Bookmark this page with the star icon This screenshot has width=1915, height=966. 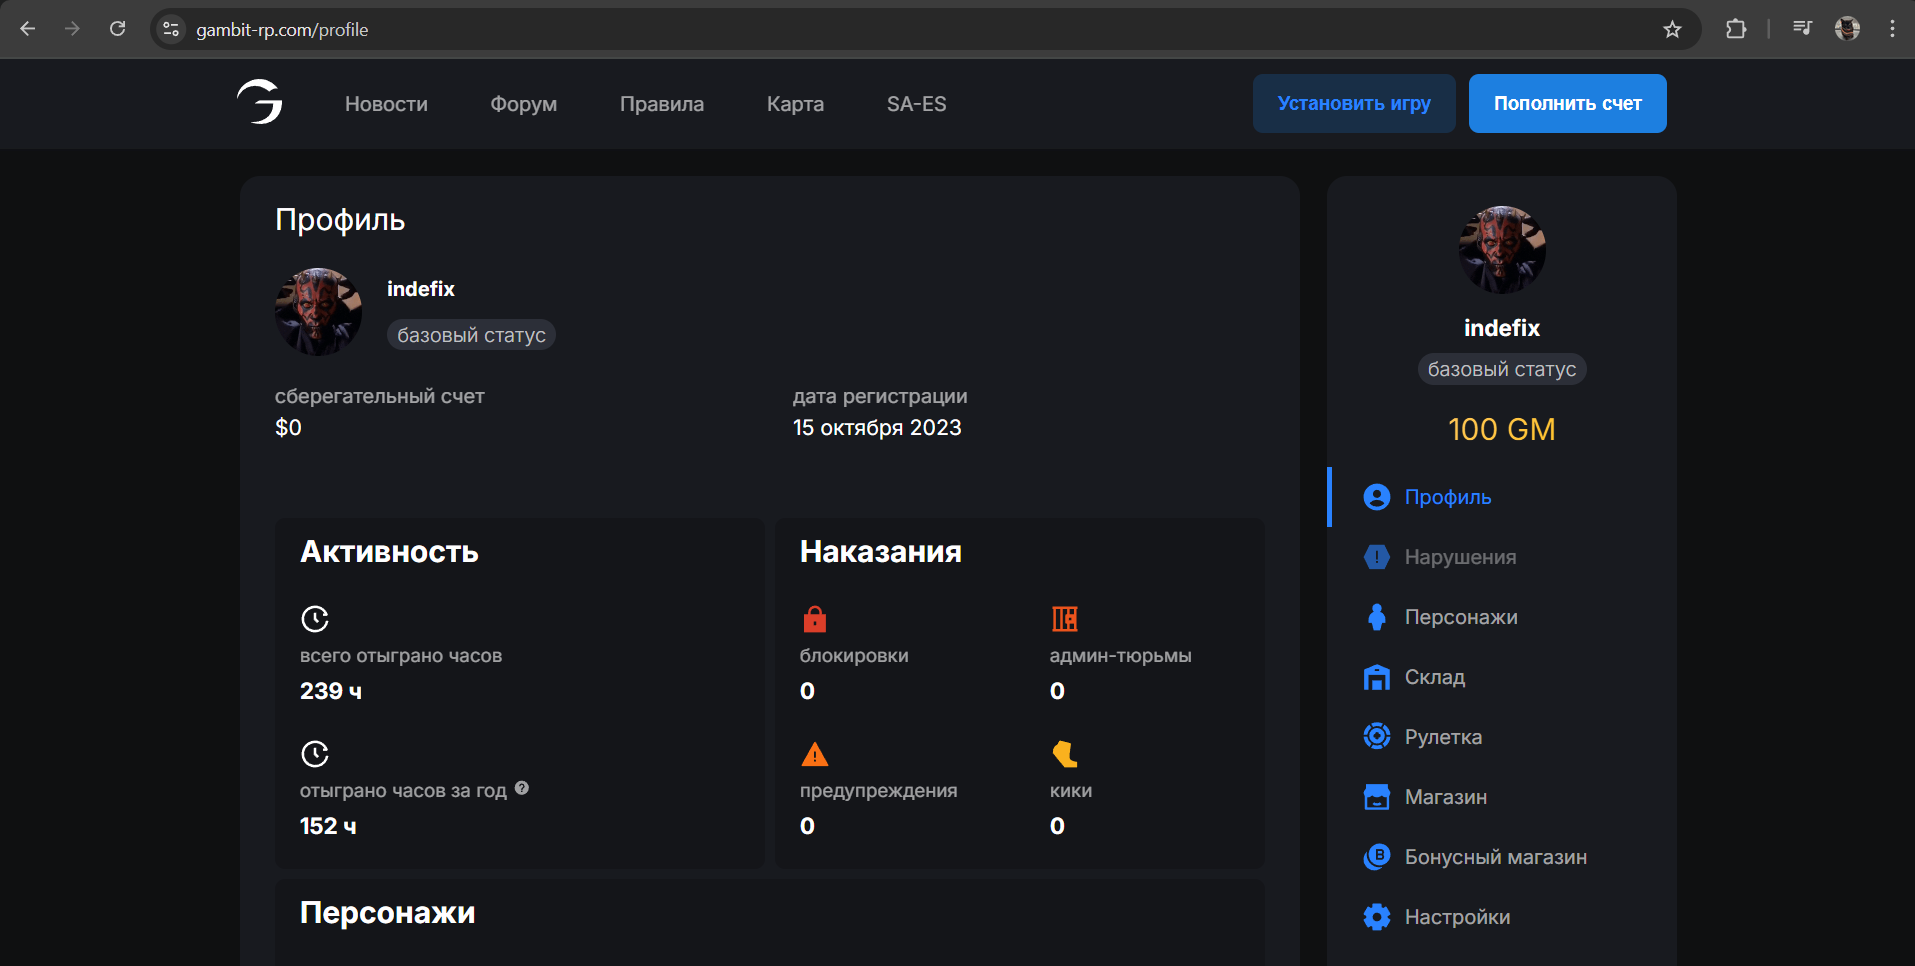[x=1672, y=29]
